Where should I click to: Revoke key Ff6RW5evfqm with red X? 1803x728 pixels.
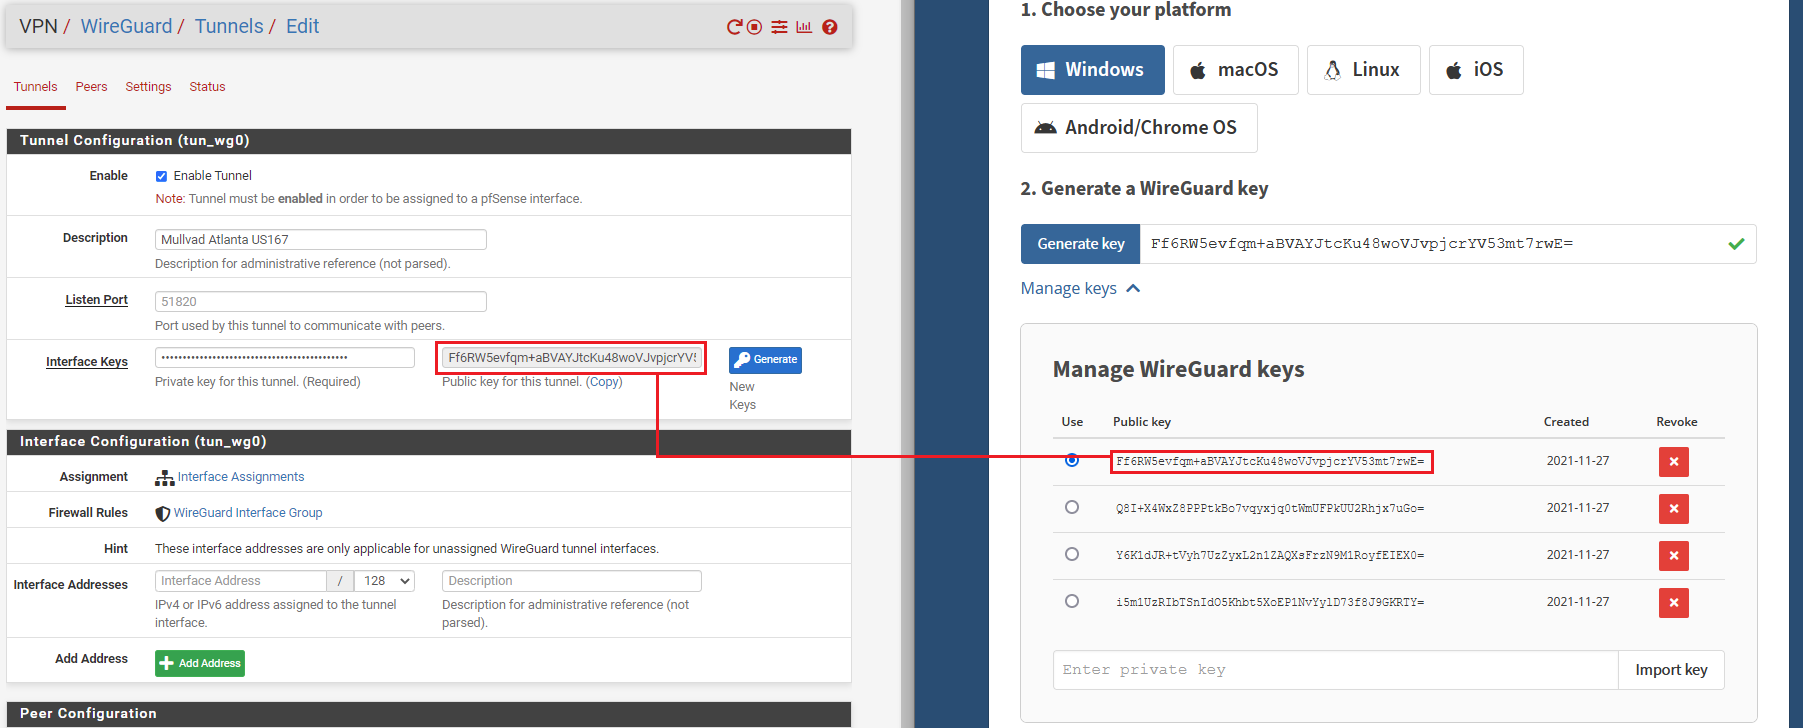click(x=1674, y=462)
